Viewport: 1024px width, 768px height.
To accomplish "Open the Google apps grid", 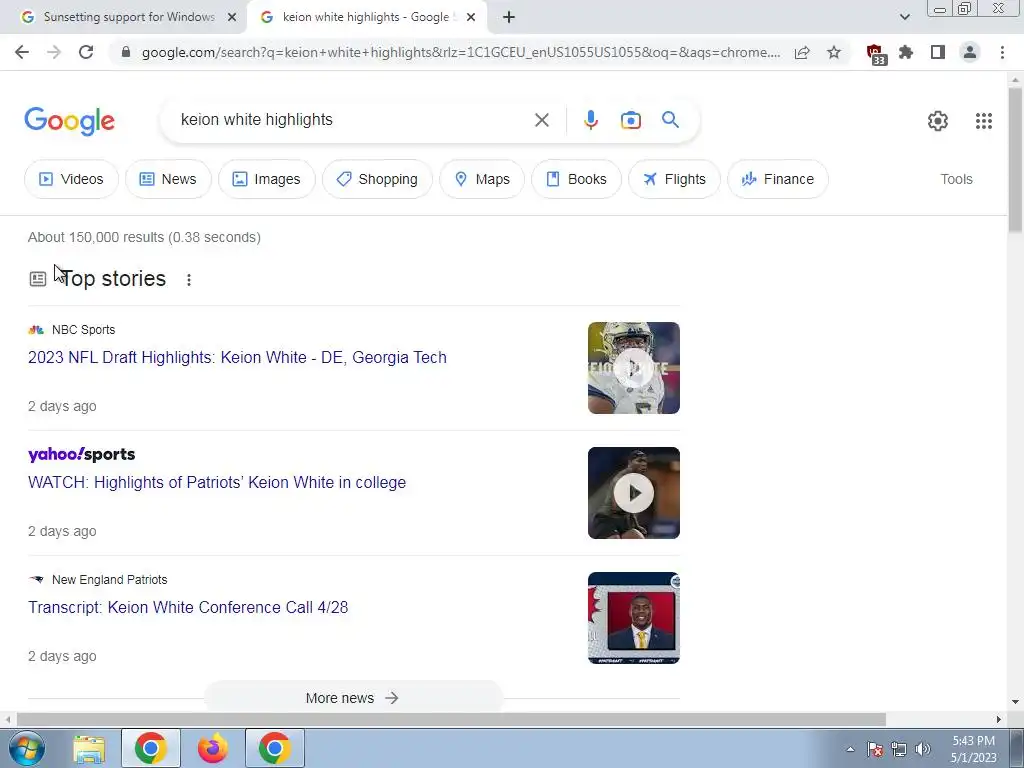I will tap(984, 121).
